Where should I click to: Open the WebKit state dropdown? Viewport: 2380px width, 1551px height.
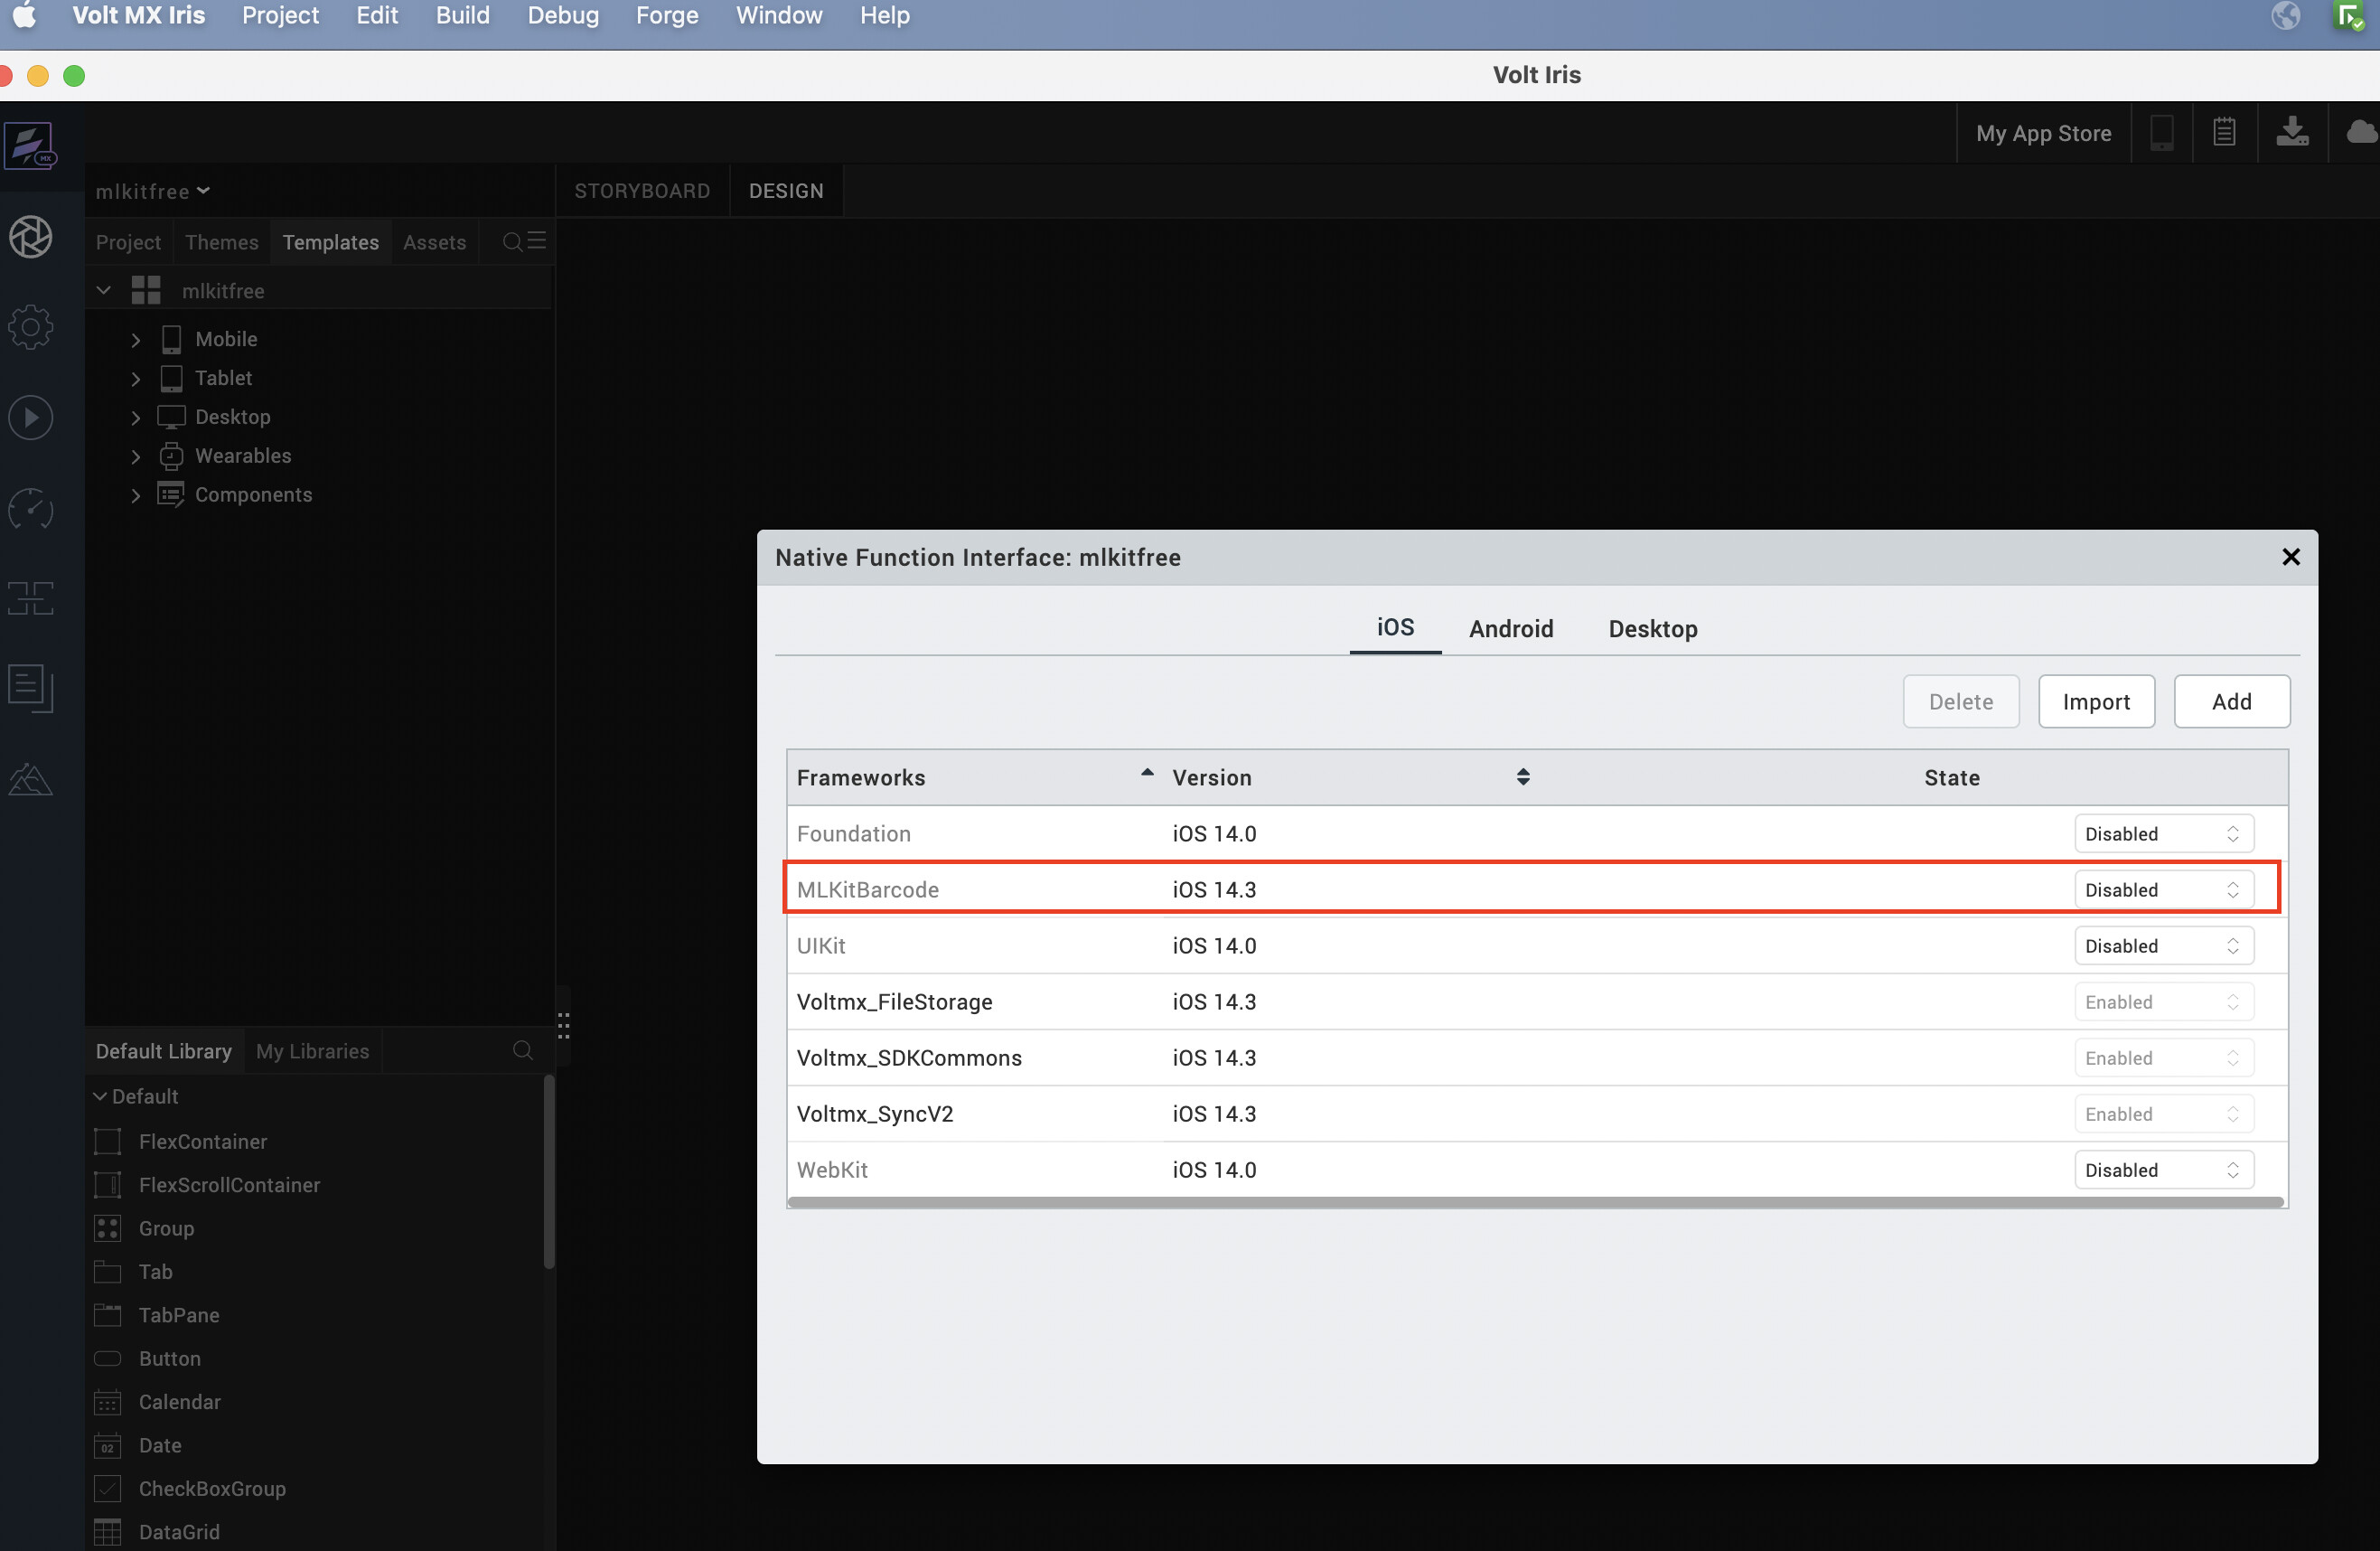point(2163,1169)
